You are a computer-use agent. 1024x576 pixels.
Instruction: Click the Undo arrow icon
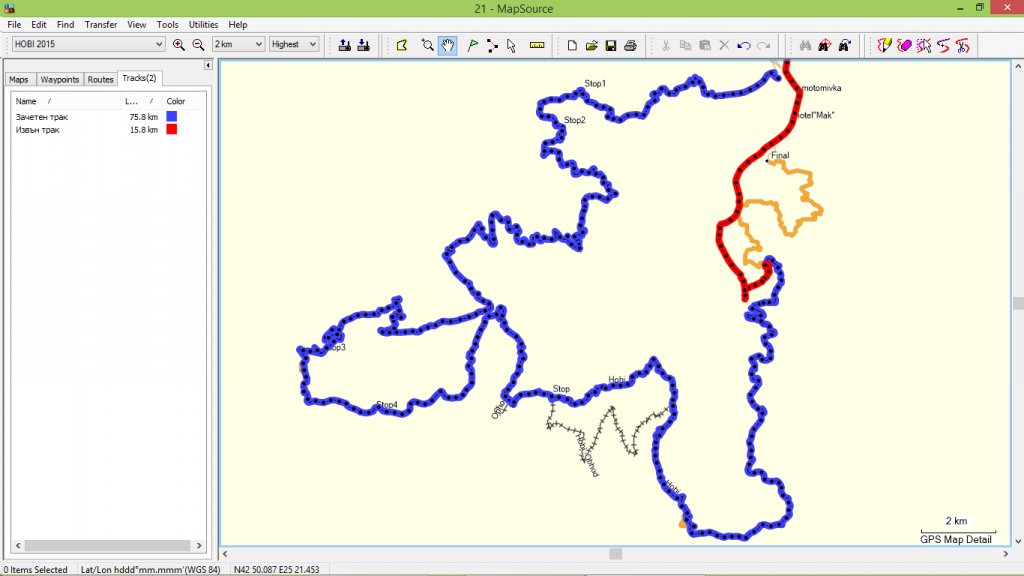point(743,45)
